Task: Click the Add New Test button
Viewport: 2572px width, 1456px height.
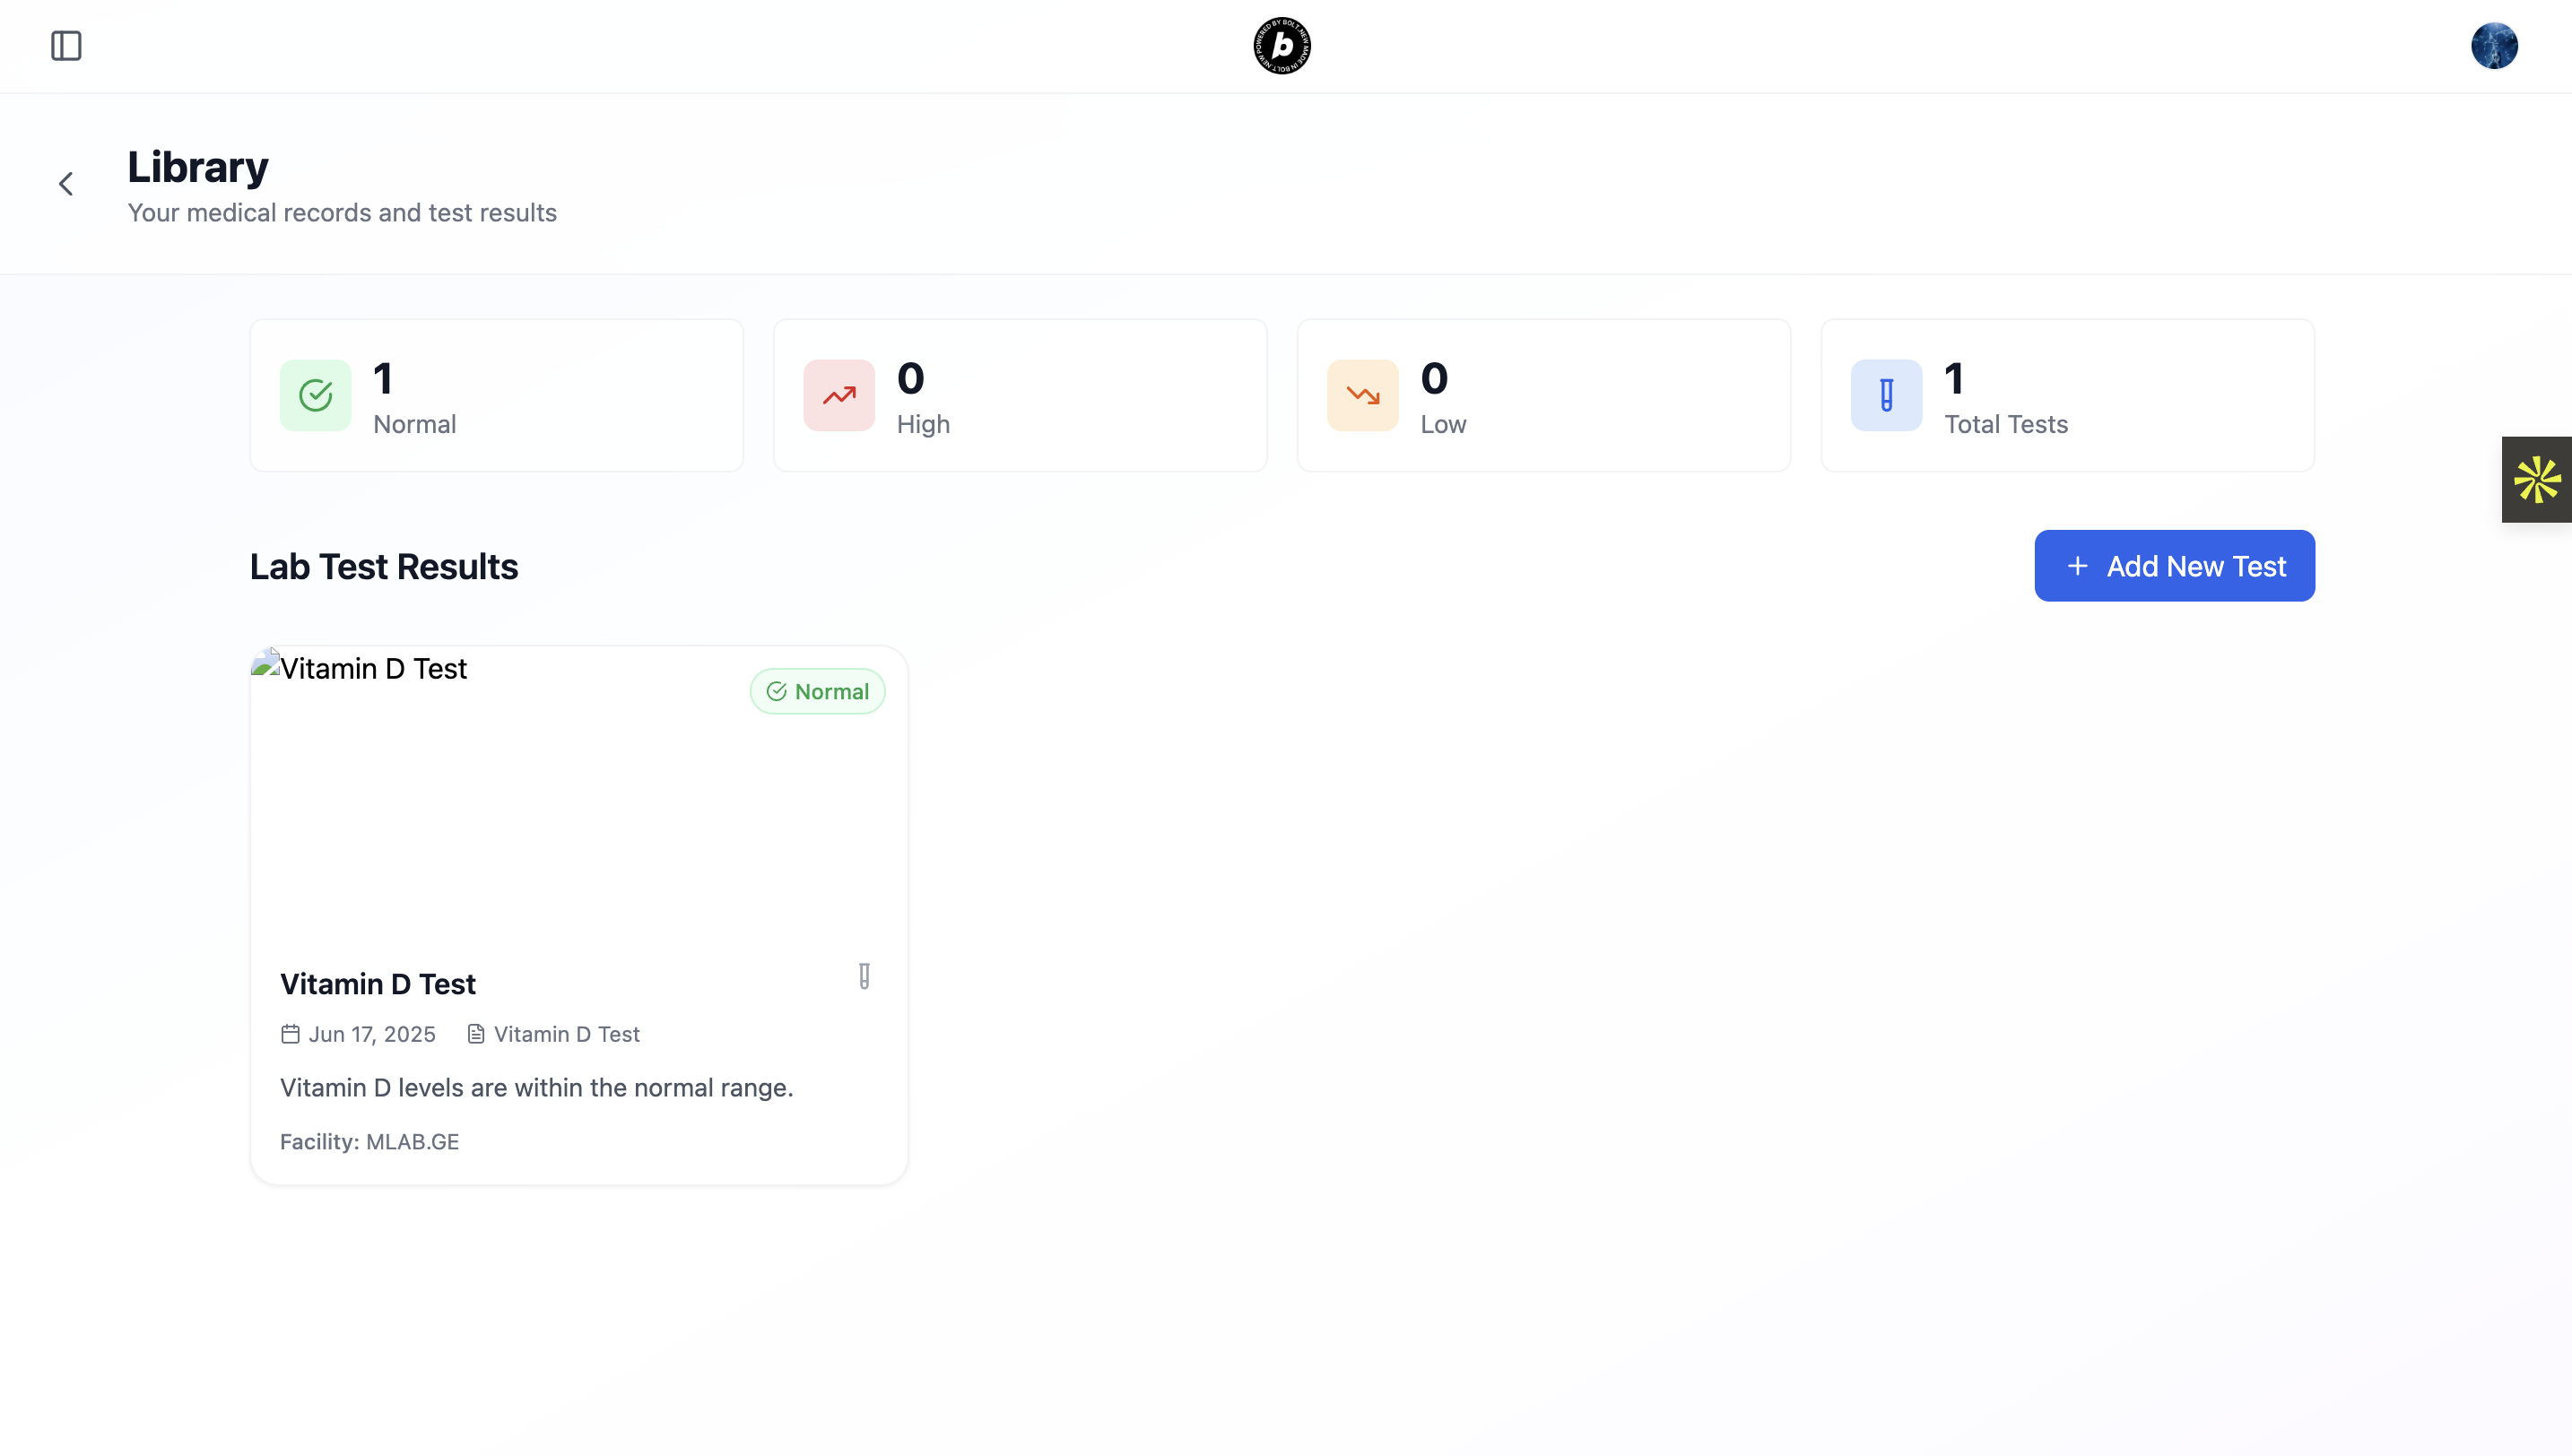Action: click(2174, 566)
